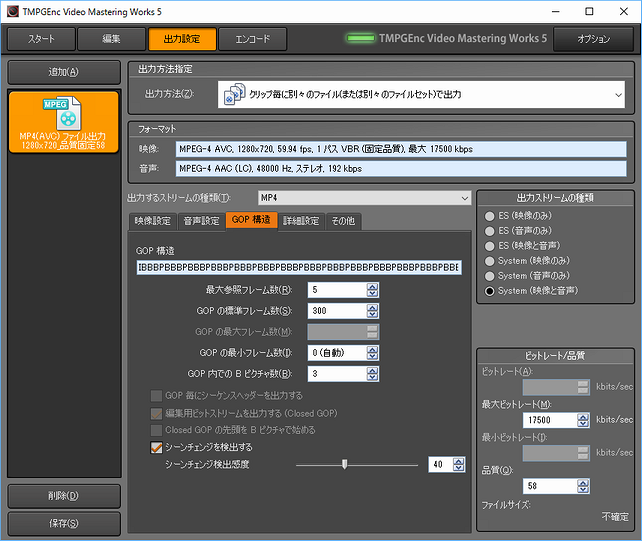This screenshot has width=642, height=541.
Task: Switch to 音声設定 tab
Action: pyautogui.click(x=201, y=221)
